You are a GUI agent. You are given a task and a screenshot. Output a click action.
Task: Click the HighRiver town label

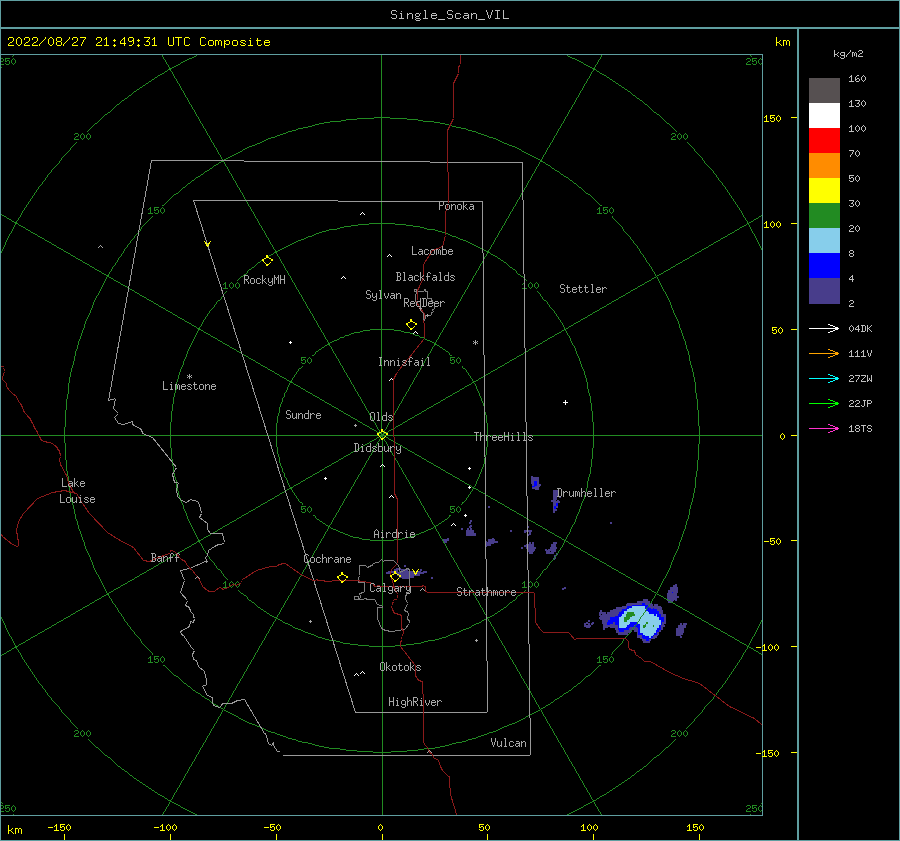coord(414,702)
